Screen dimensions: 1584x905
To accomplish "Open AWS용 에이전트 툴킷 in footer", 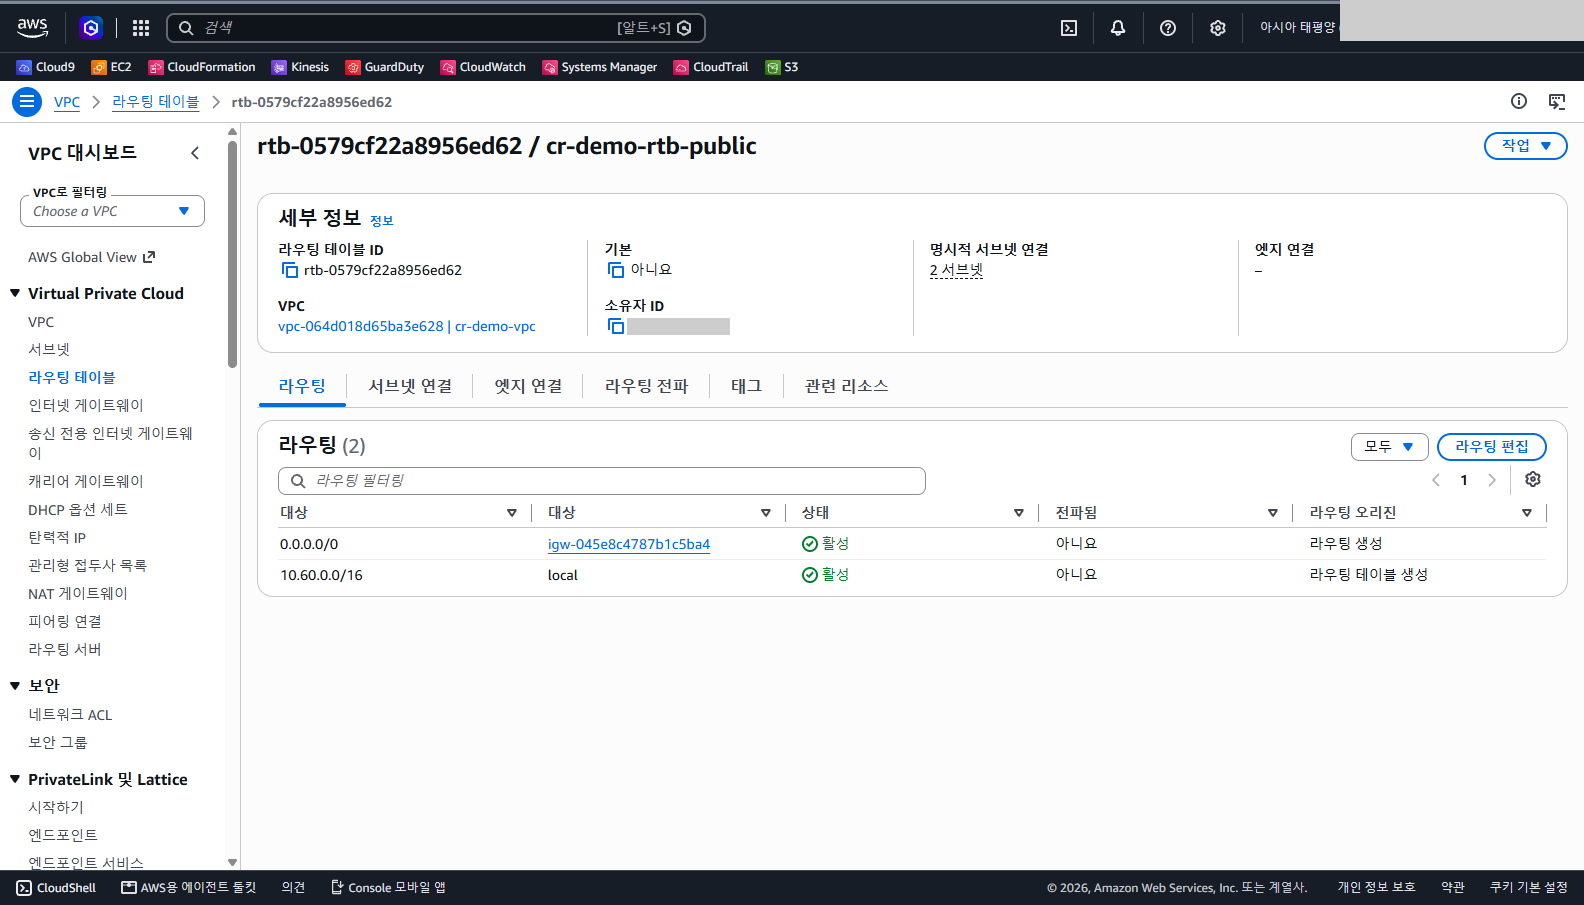I will pos(189,888).
